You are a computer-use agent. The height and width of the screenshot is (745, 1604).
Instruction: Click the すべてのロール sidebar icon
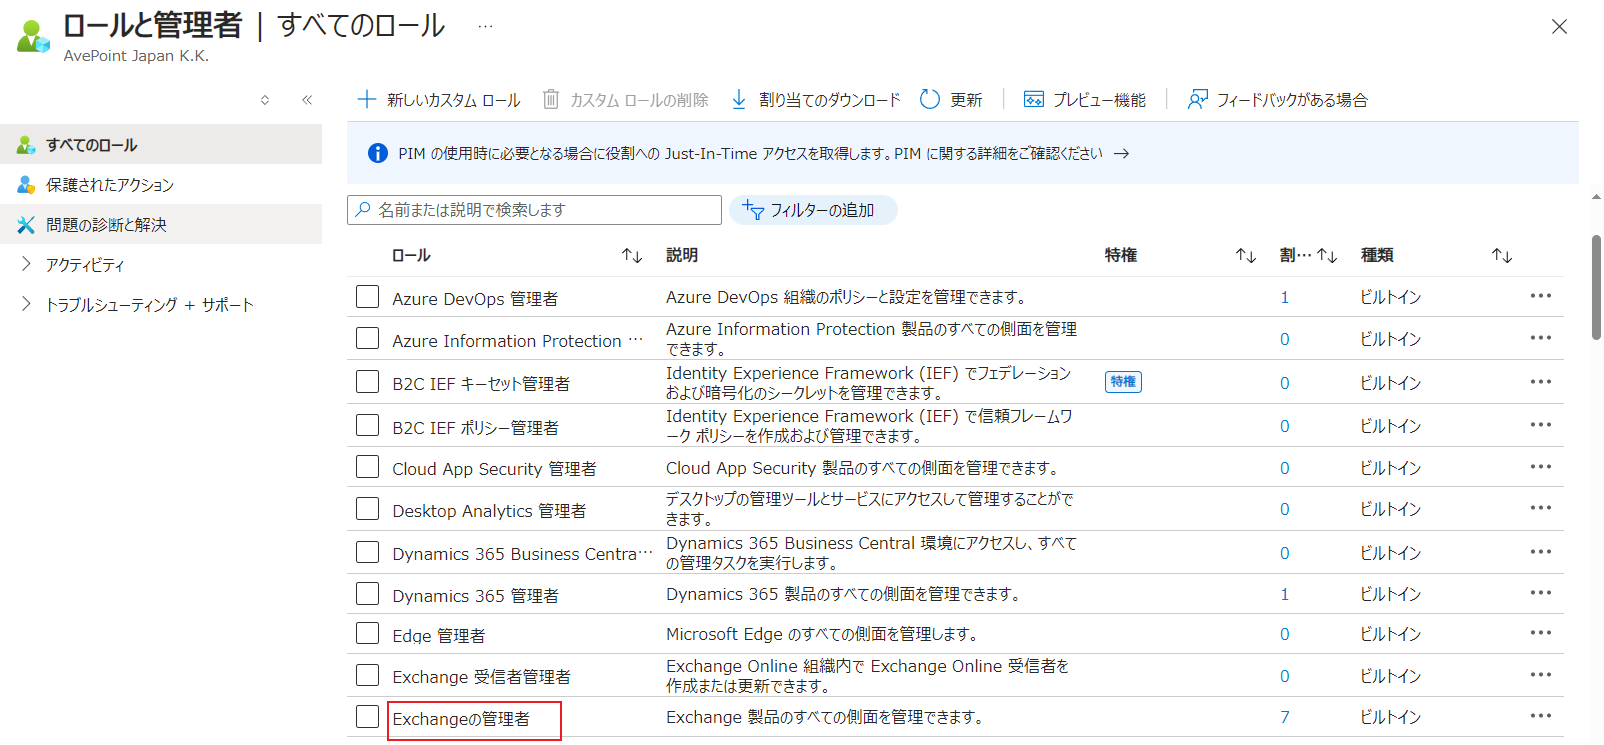pos(26,145)
